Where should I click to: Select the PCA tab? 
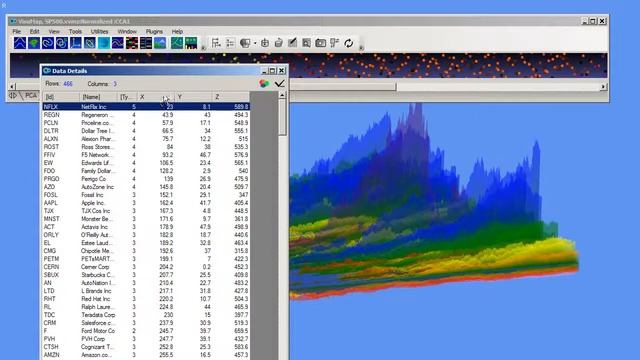(31, 96)
